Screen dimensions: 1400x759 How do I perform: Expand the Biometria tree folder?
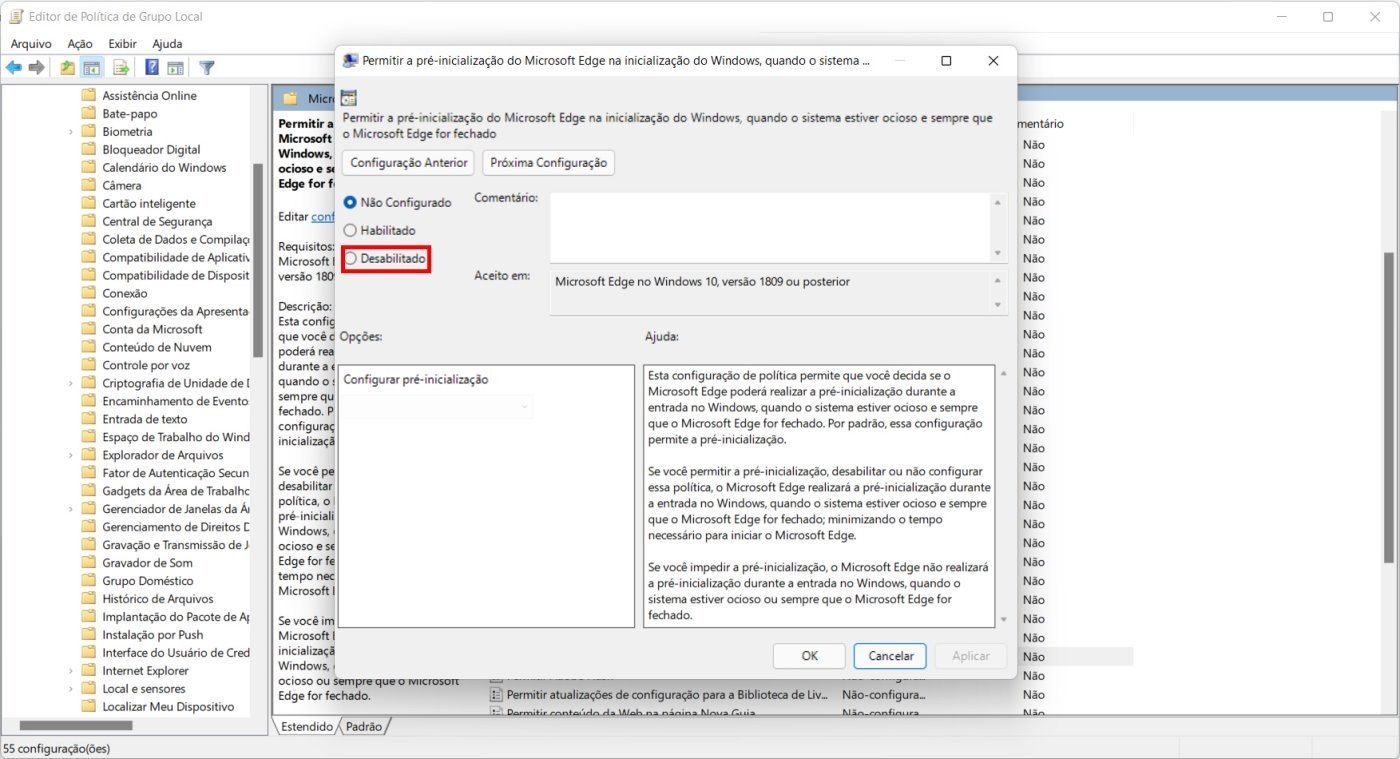pyautogui.click(x=71, y=132)
